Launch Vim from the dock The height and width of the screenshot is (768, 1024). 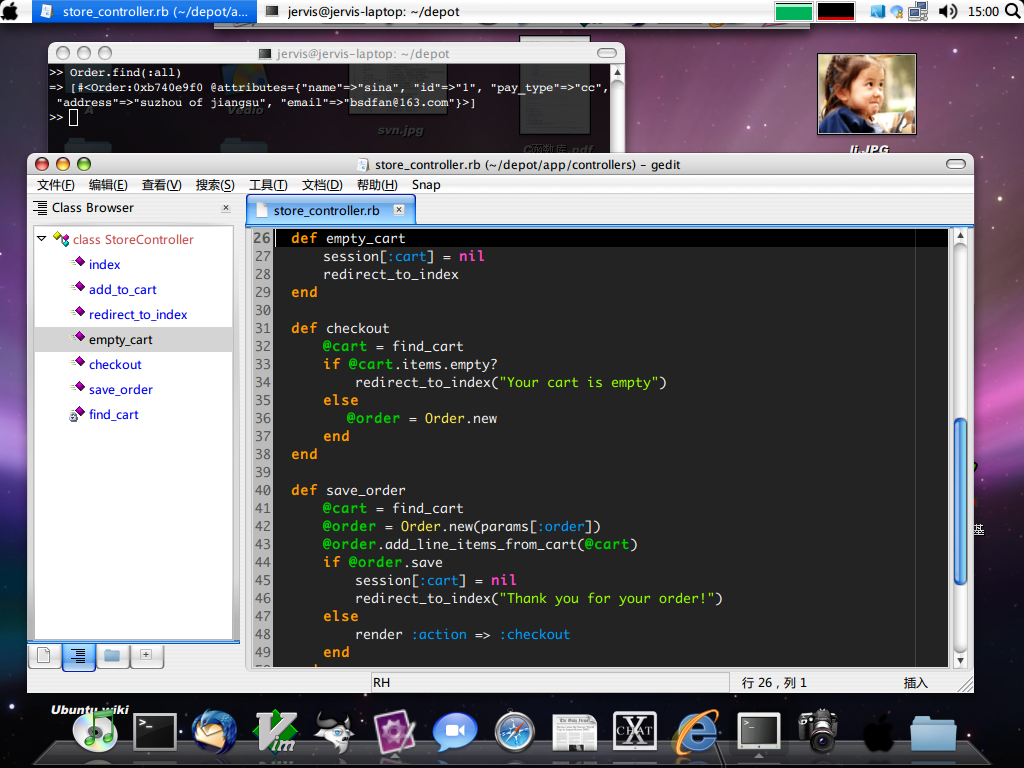[x=276, y=731]
